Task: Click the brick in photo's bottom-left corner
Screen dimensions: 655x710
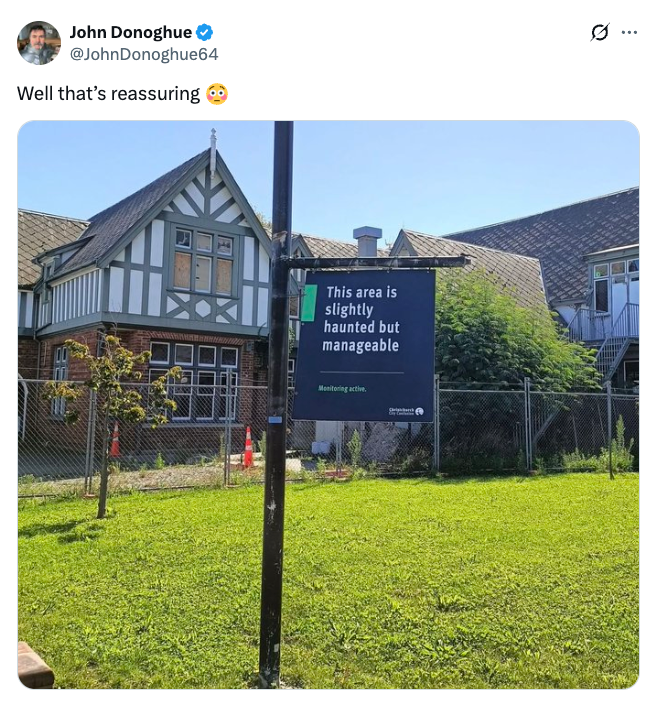Action: [x=35, y=665]
